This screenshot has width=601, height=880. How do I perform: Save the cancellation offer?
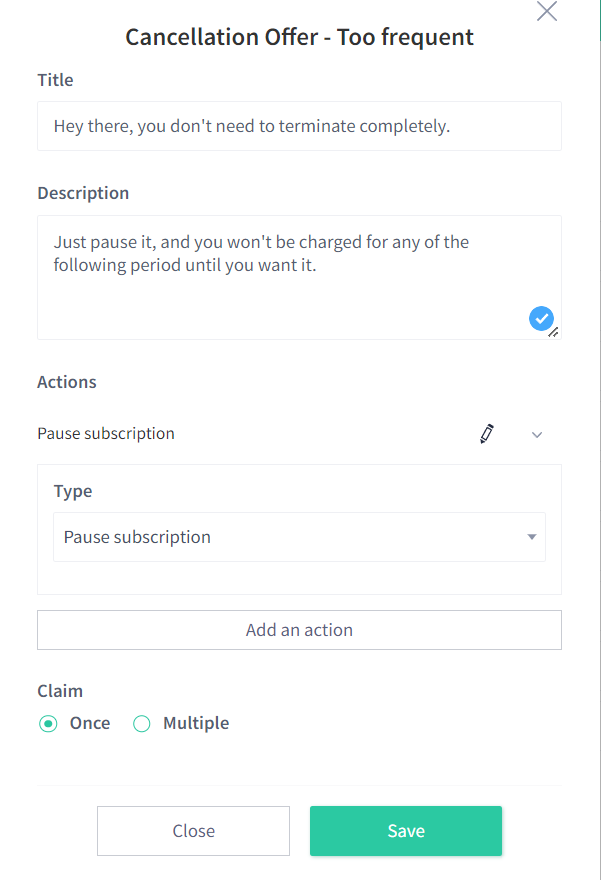click(x=406, y=831)
